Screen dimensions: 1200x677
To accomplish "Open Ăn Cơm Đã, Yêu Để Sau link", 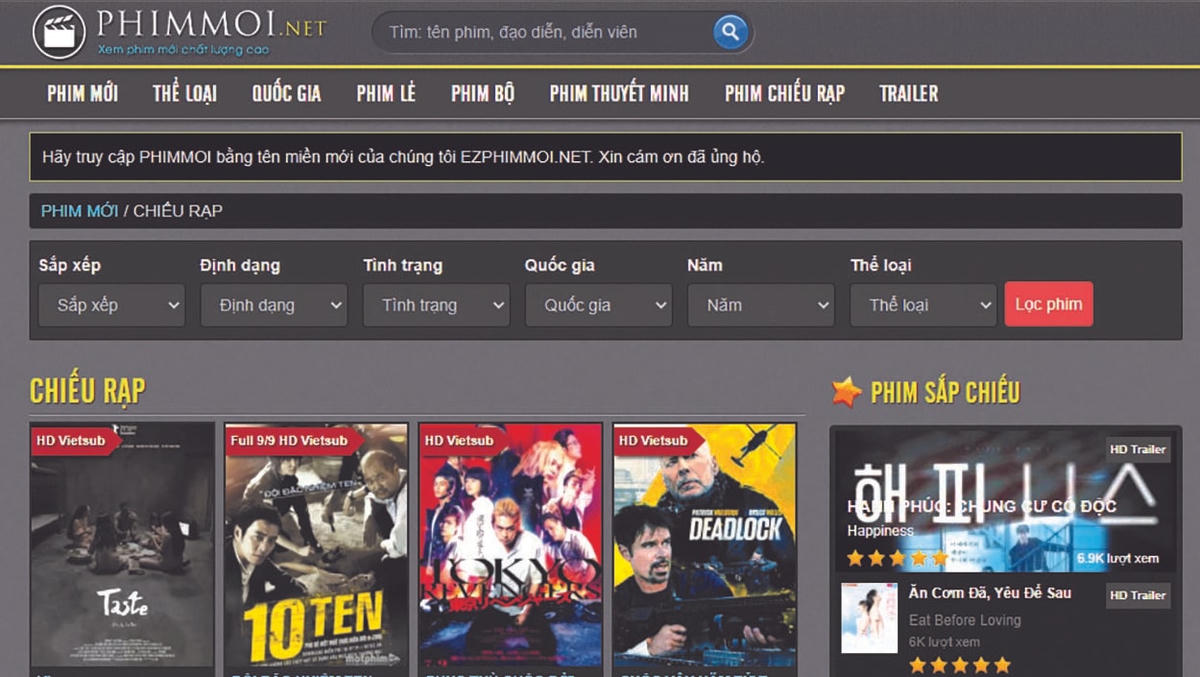I will 990,592.
